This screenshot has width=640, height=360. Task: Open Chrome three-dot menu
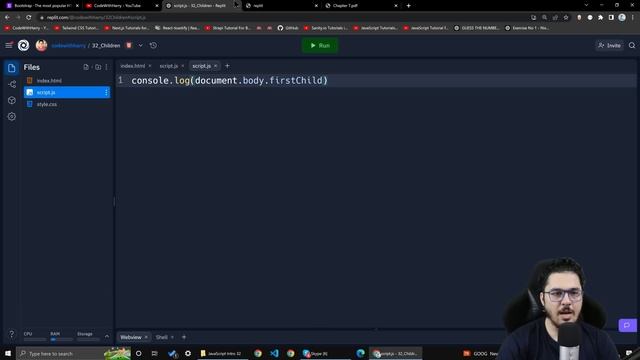pyautogui.click(x=633, y=17)
